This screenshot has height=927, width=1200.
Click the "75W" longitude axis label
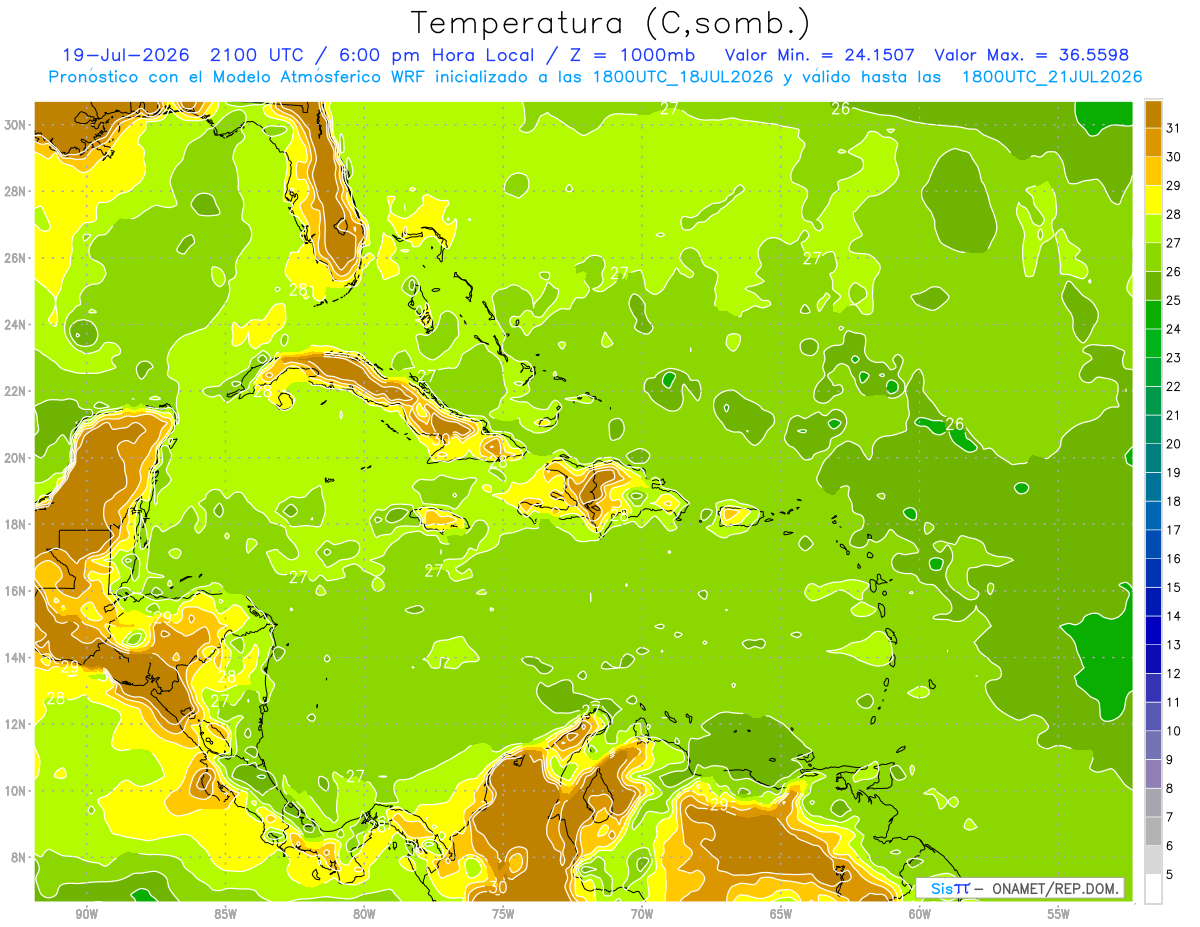point(503,914)
